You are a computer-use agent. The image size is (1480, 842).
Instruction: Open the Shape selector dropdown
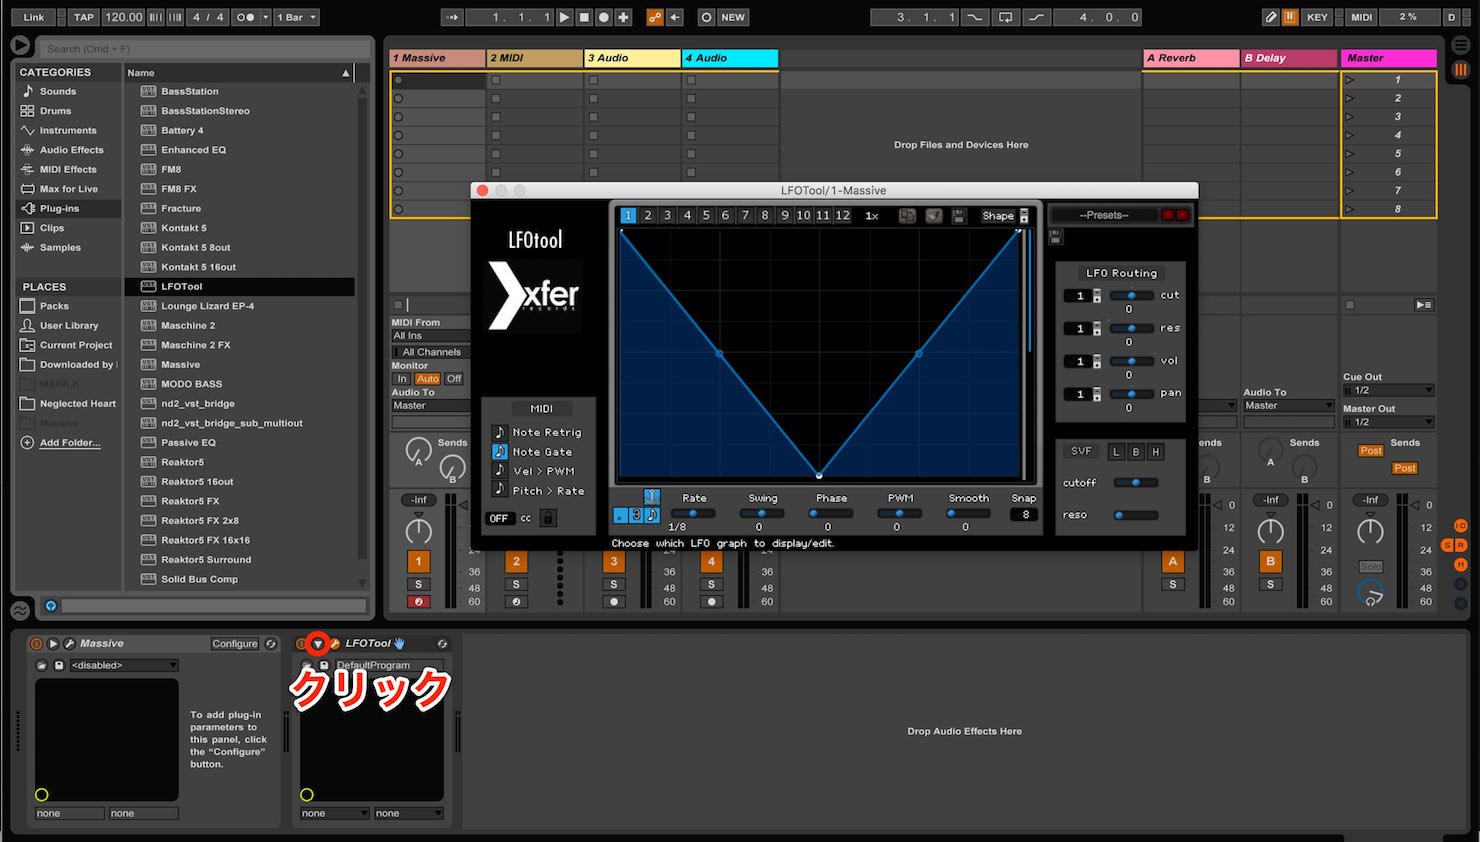point(1005,216)
